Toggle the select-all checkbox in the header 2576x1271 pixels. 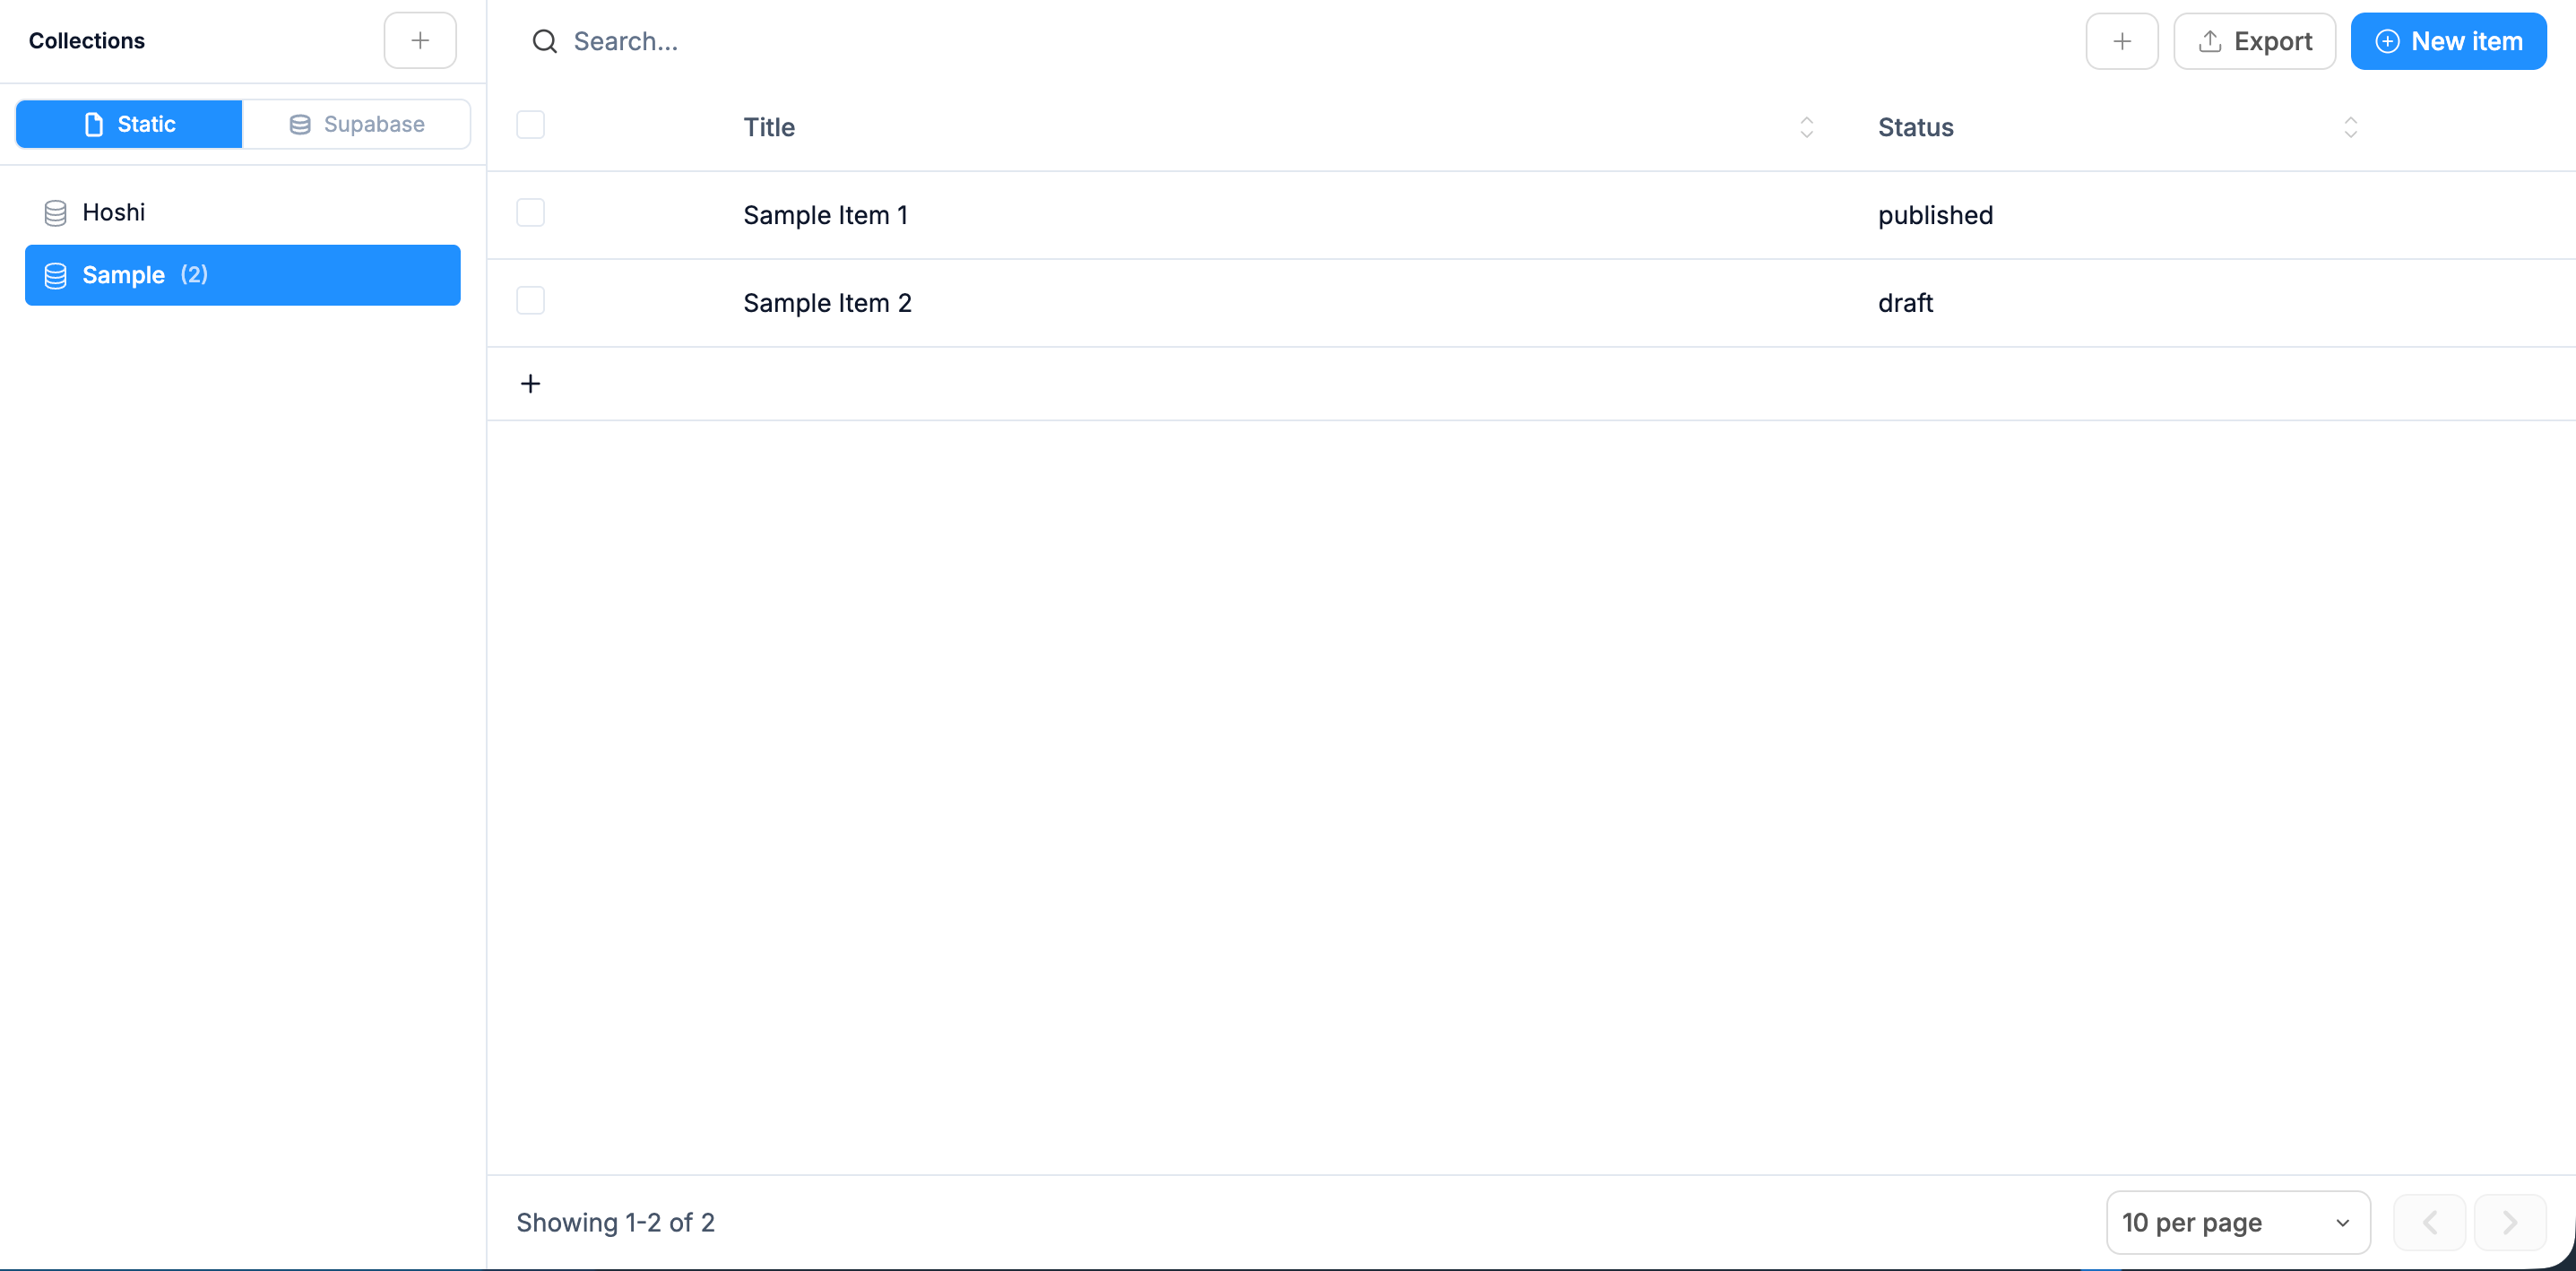531,125
